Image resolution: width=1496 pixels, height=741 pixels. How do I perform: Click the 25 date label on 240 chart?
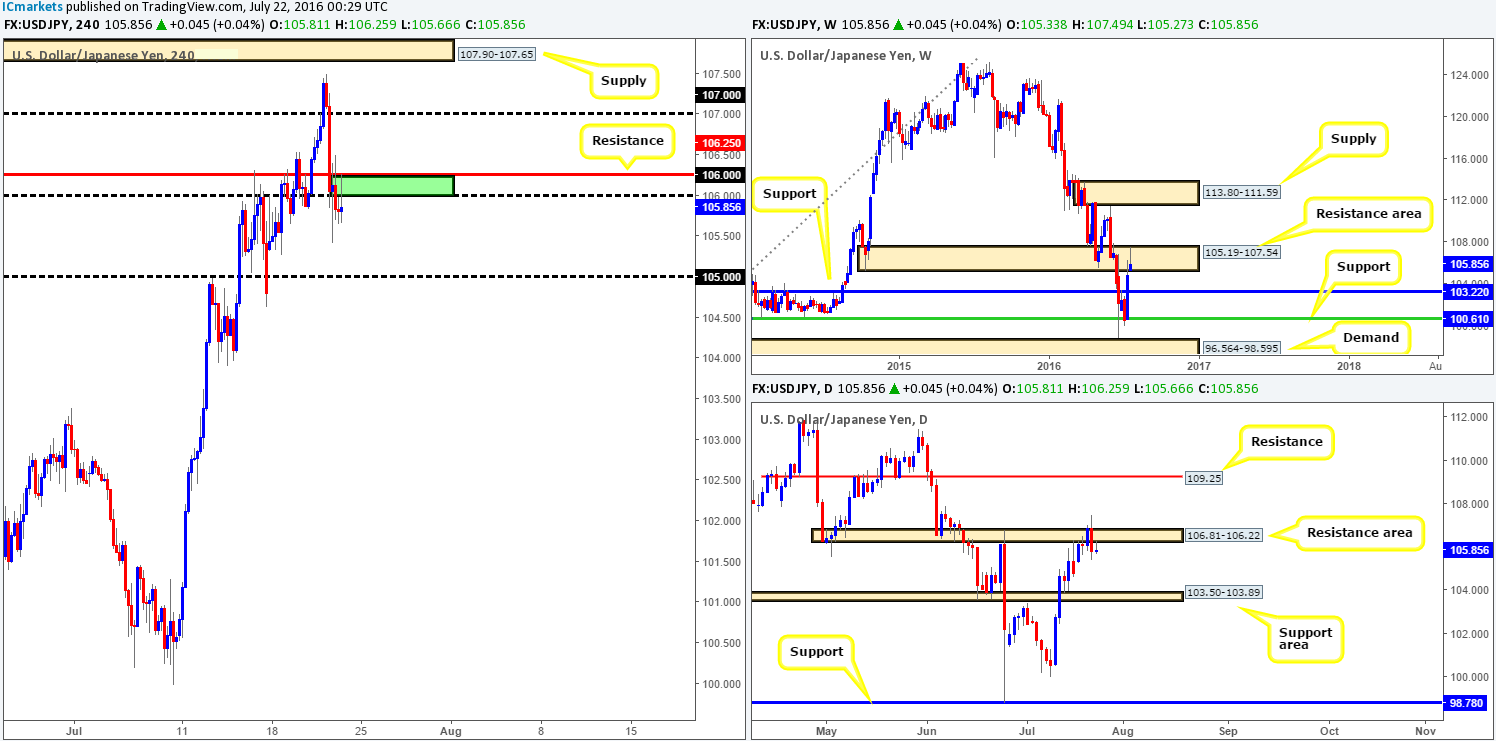[x=360, y=729]
